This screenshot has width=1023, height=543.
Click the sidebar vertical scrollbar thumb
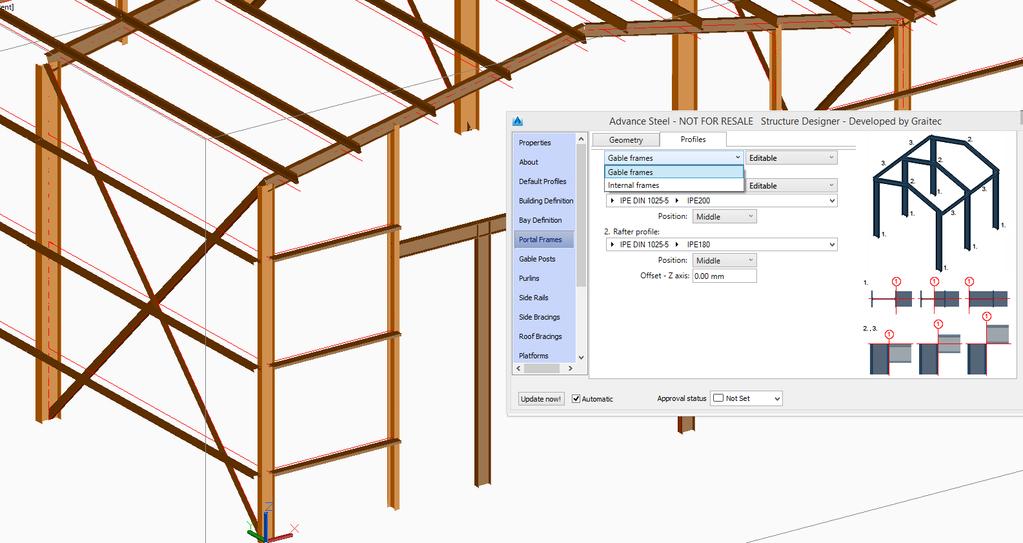click(581, 215)
